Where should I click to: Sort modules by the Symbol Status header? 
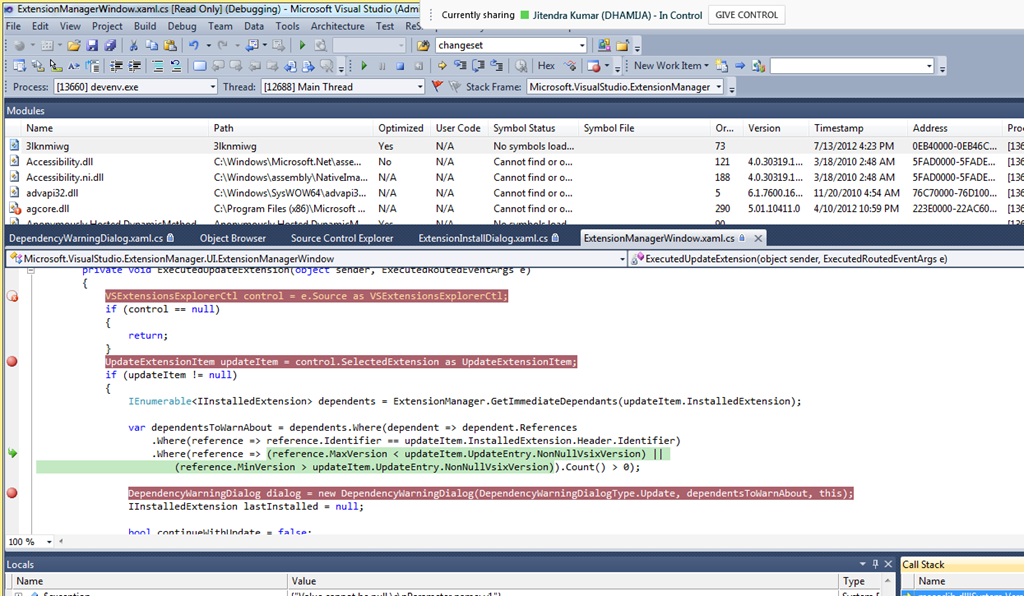(x=533, y=128)
